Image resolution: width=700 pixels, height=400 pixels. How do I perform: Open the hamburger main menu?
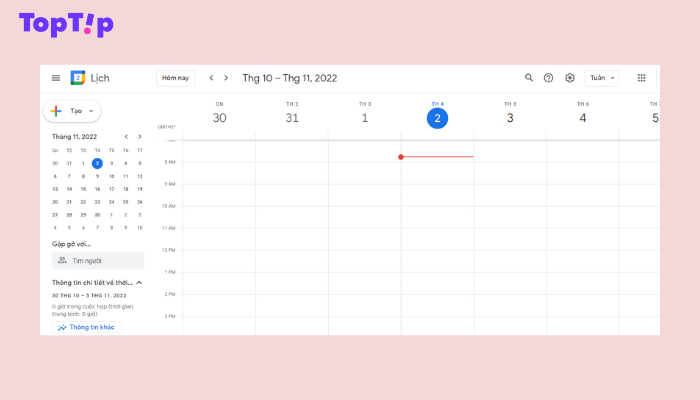click(x=56, y=78)
